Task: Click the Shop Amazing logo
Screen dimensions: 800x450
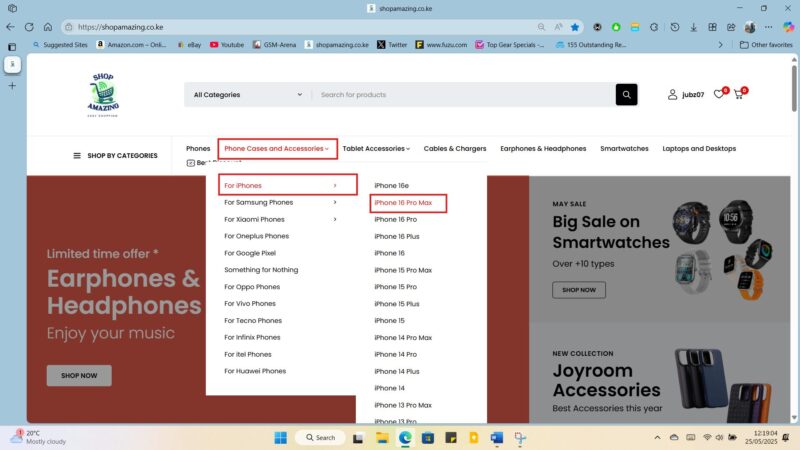Action: (104, 94)
